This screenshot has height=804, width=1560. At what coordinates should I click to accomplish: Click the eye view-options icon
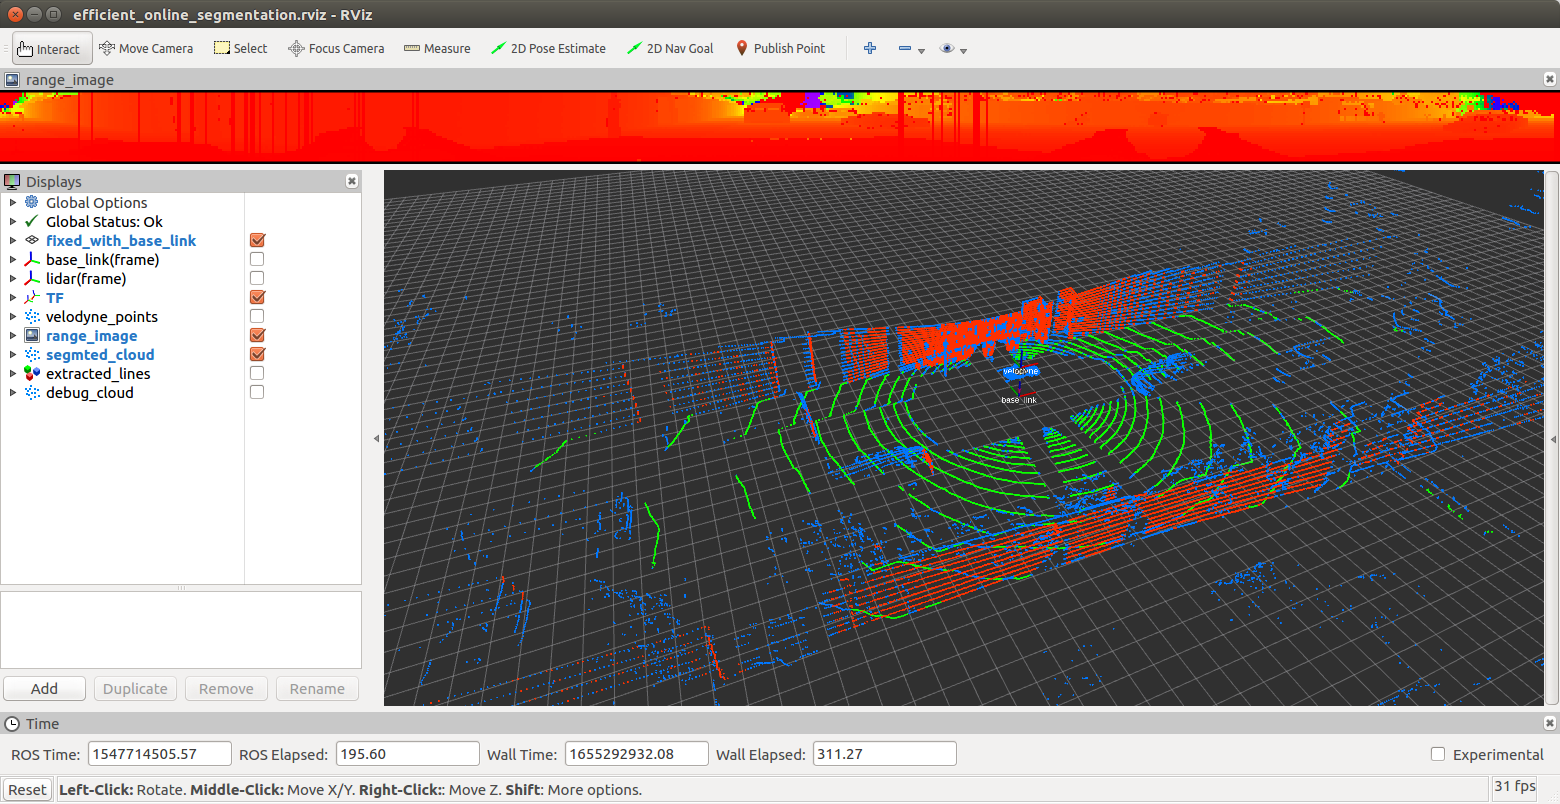click(x=947, y=48)
